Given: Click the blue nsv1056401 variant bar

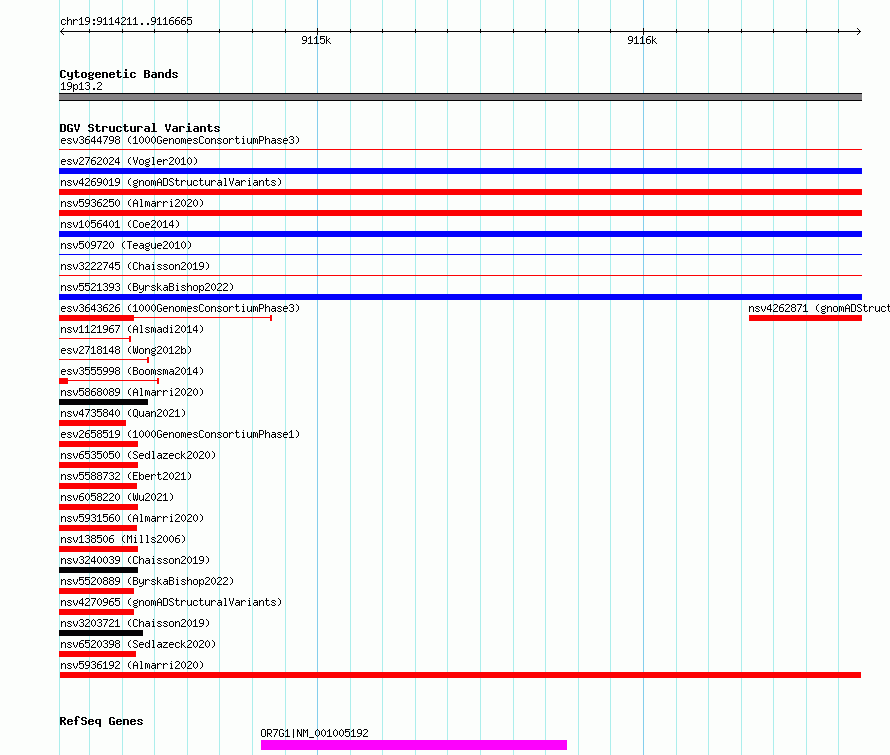Looking at the screenshot, I should (x=460, y=234).
